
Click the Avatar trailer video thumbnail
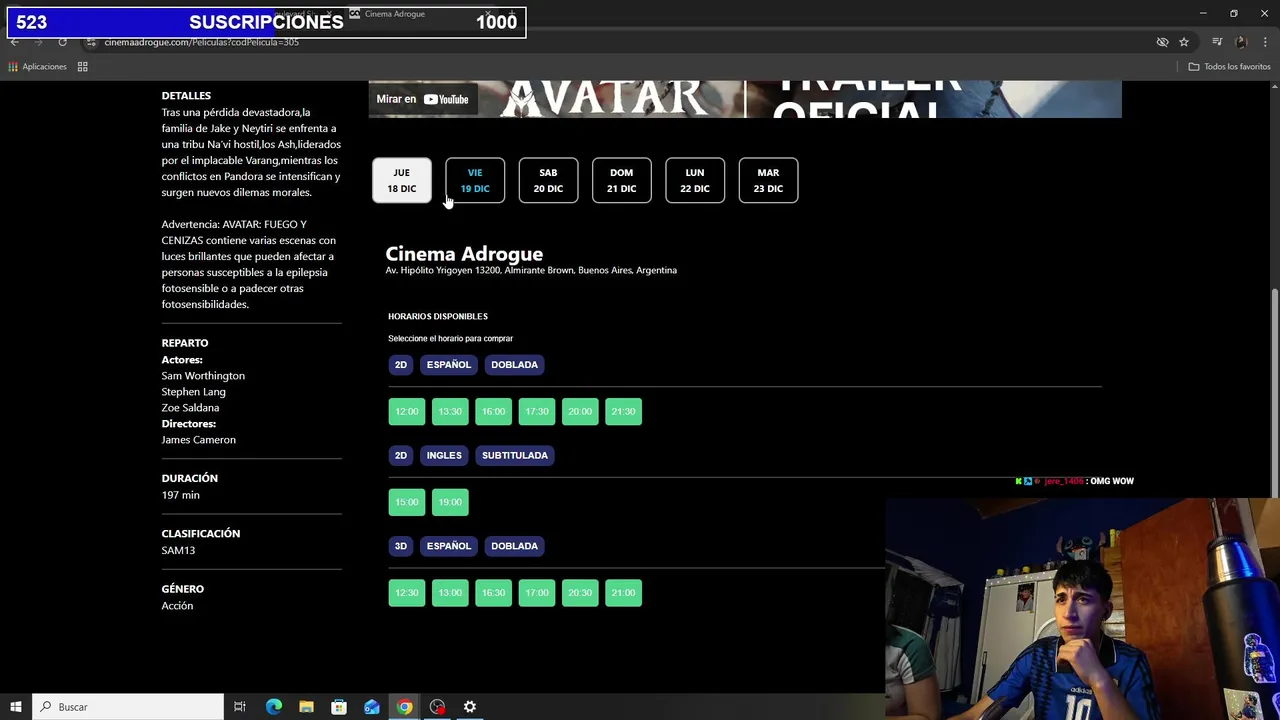745,99
